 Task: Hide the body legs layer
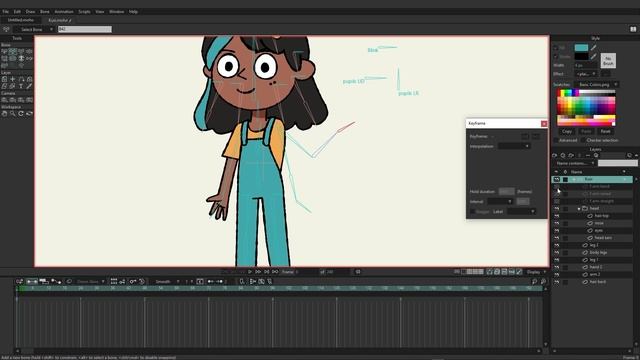[x=557, y=253]
